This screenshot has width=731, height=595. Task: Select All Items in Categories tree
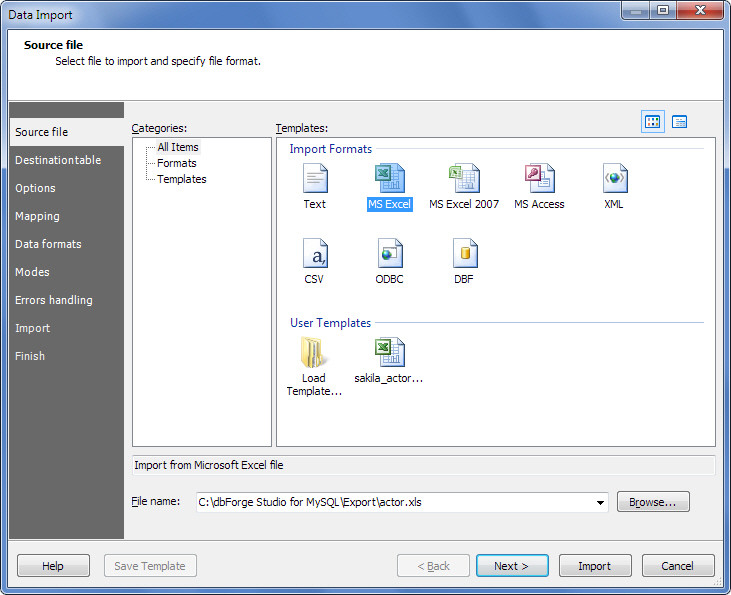pos(178,147)
